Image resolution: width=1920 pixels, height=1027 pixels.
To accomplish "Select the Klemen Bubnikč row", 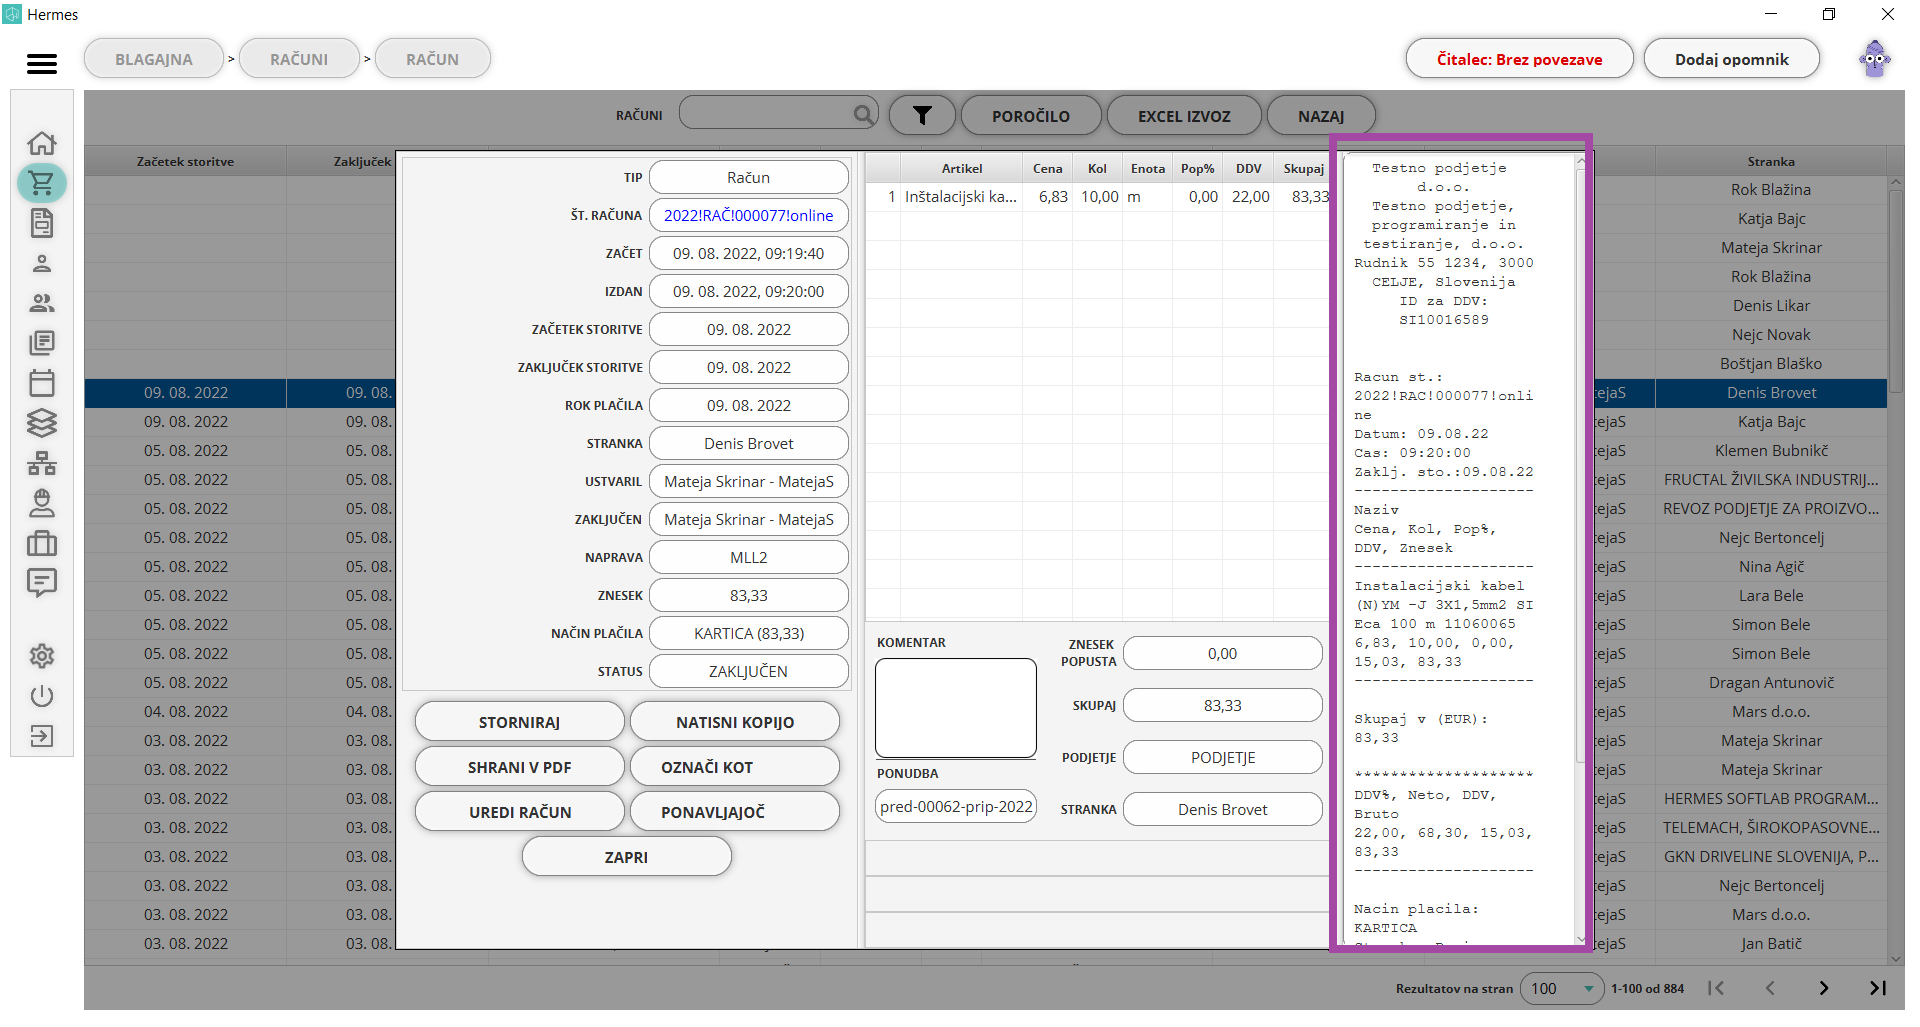I will (1771, 450).
